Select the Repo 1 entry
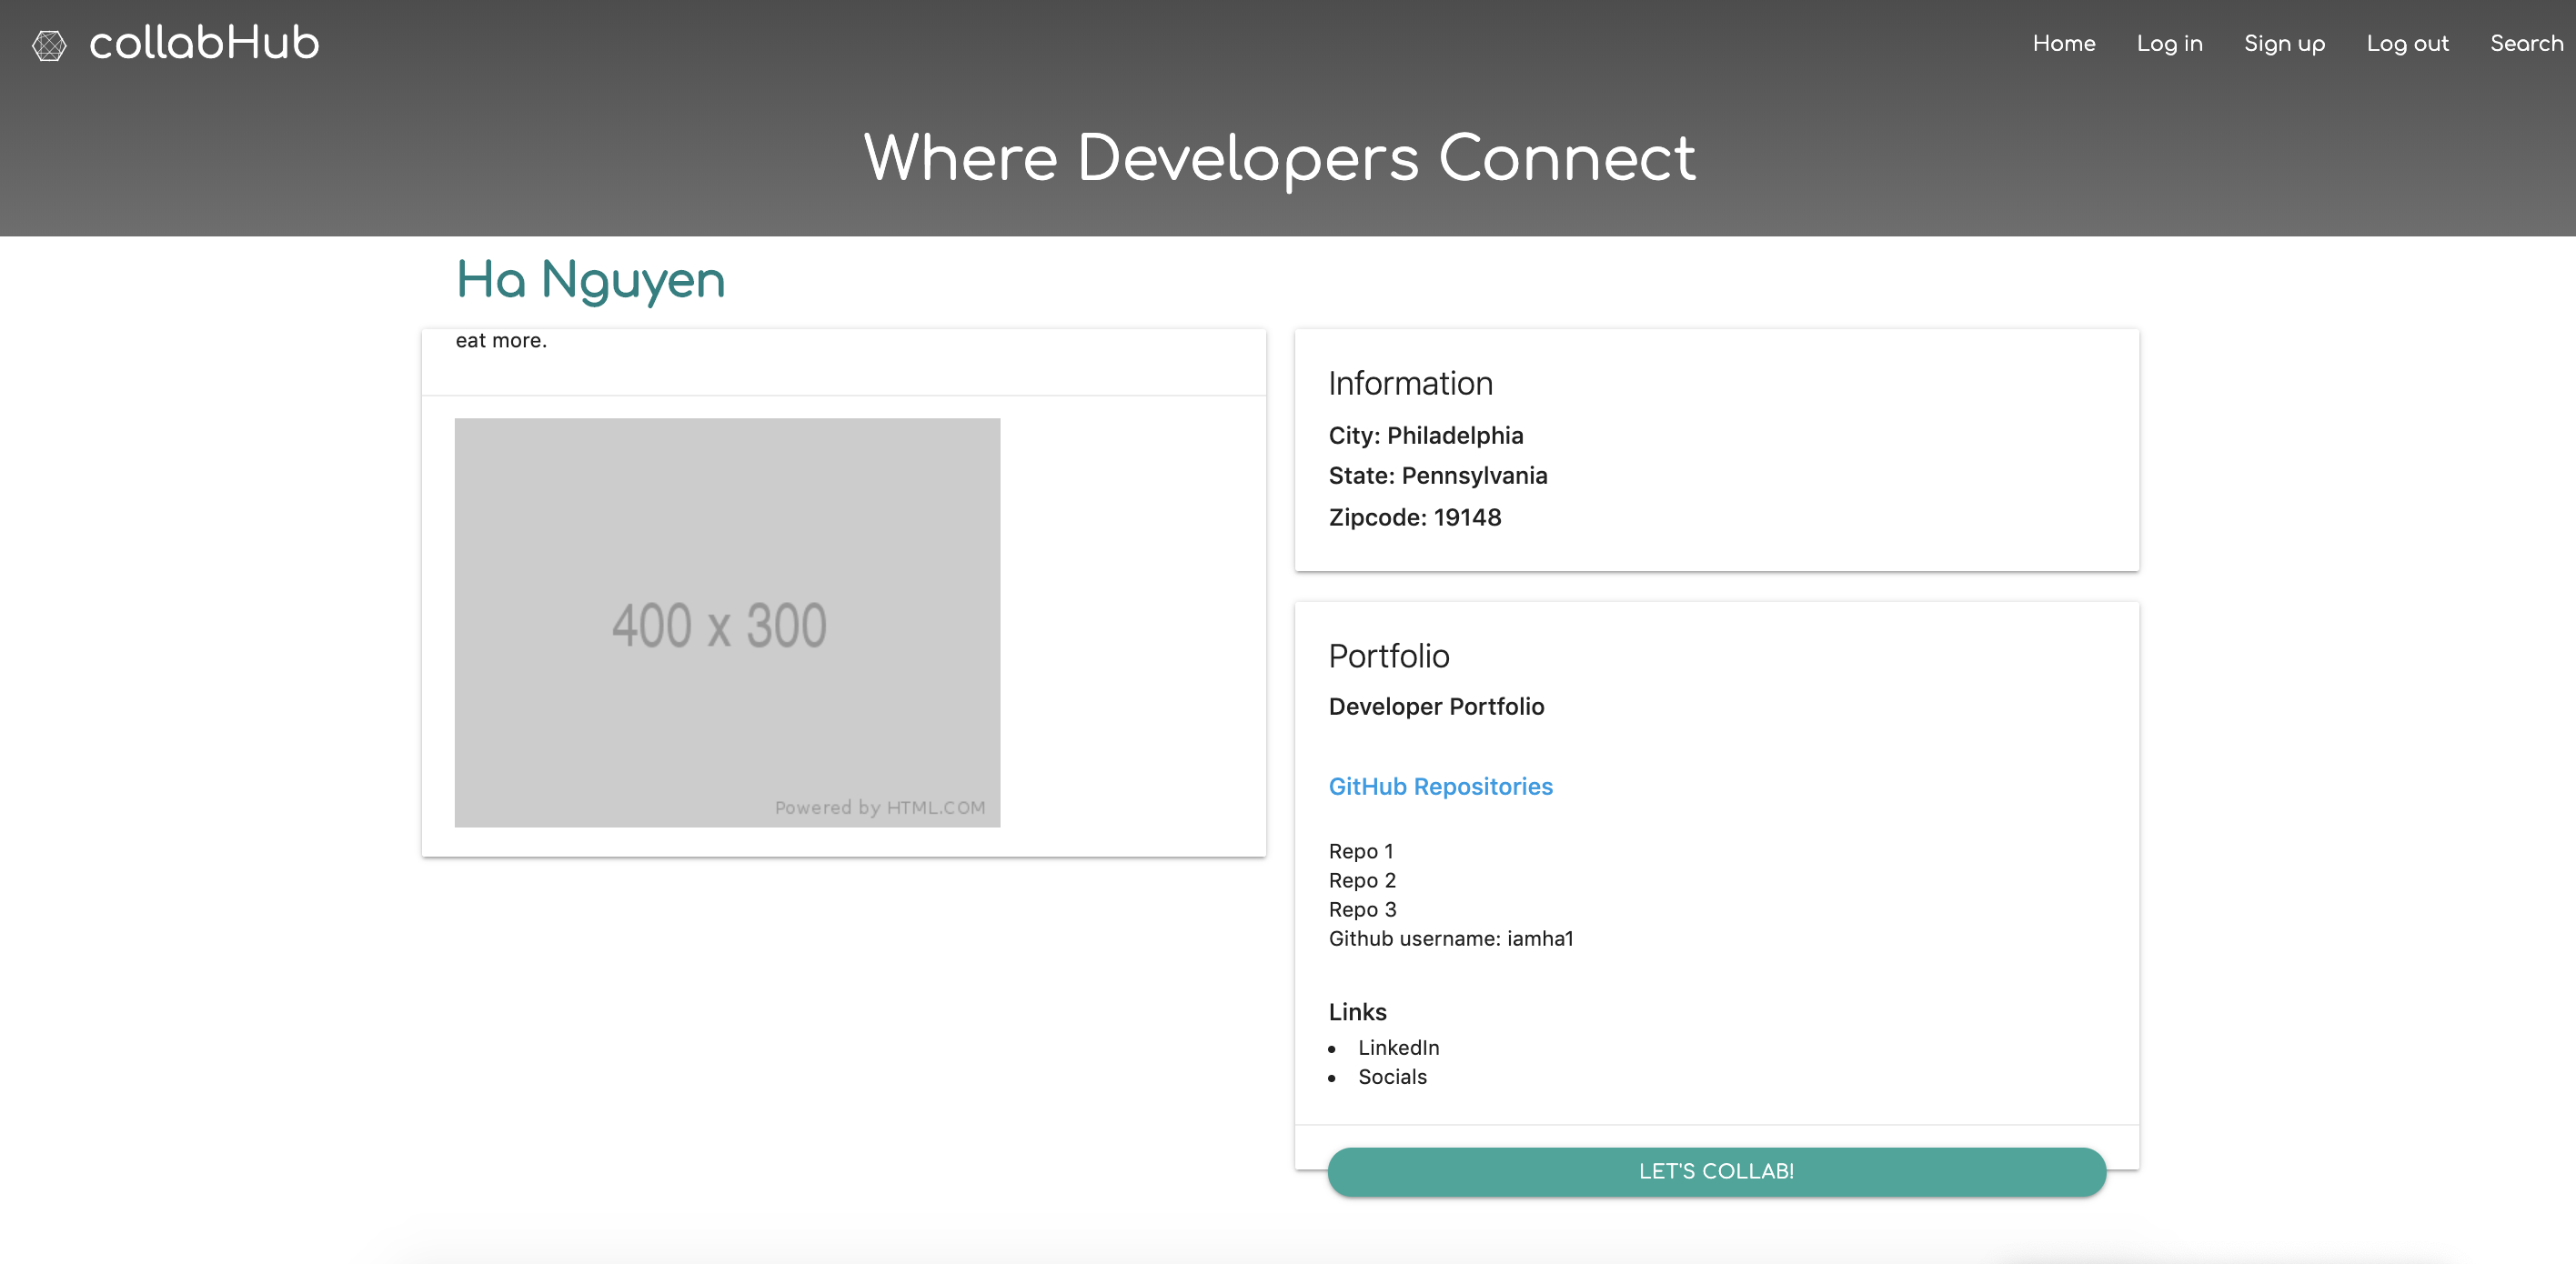 tap(1360, 851)
